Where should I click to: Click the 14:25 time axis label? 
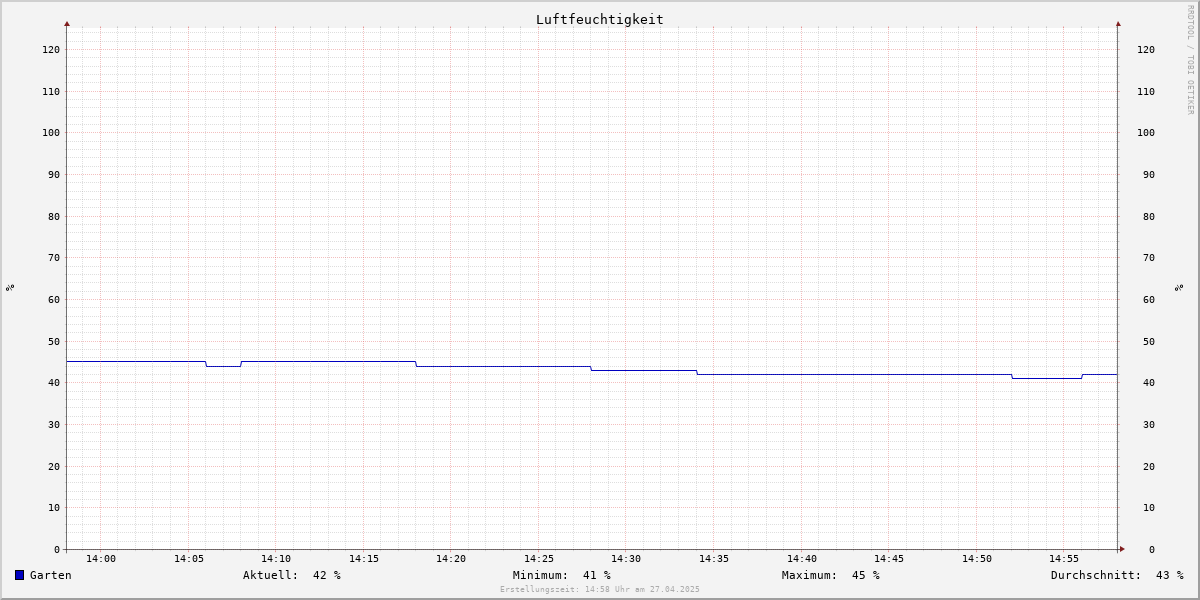[539, 559]
